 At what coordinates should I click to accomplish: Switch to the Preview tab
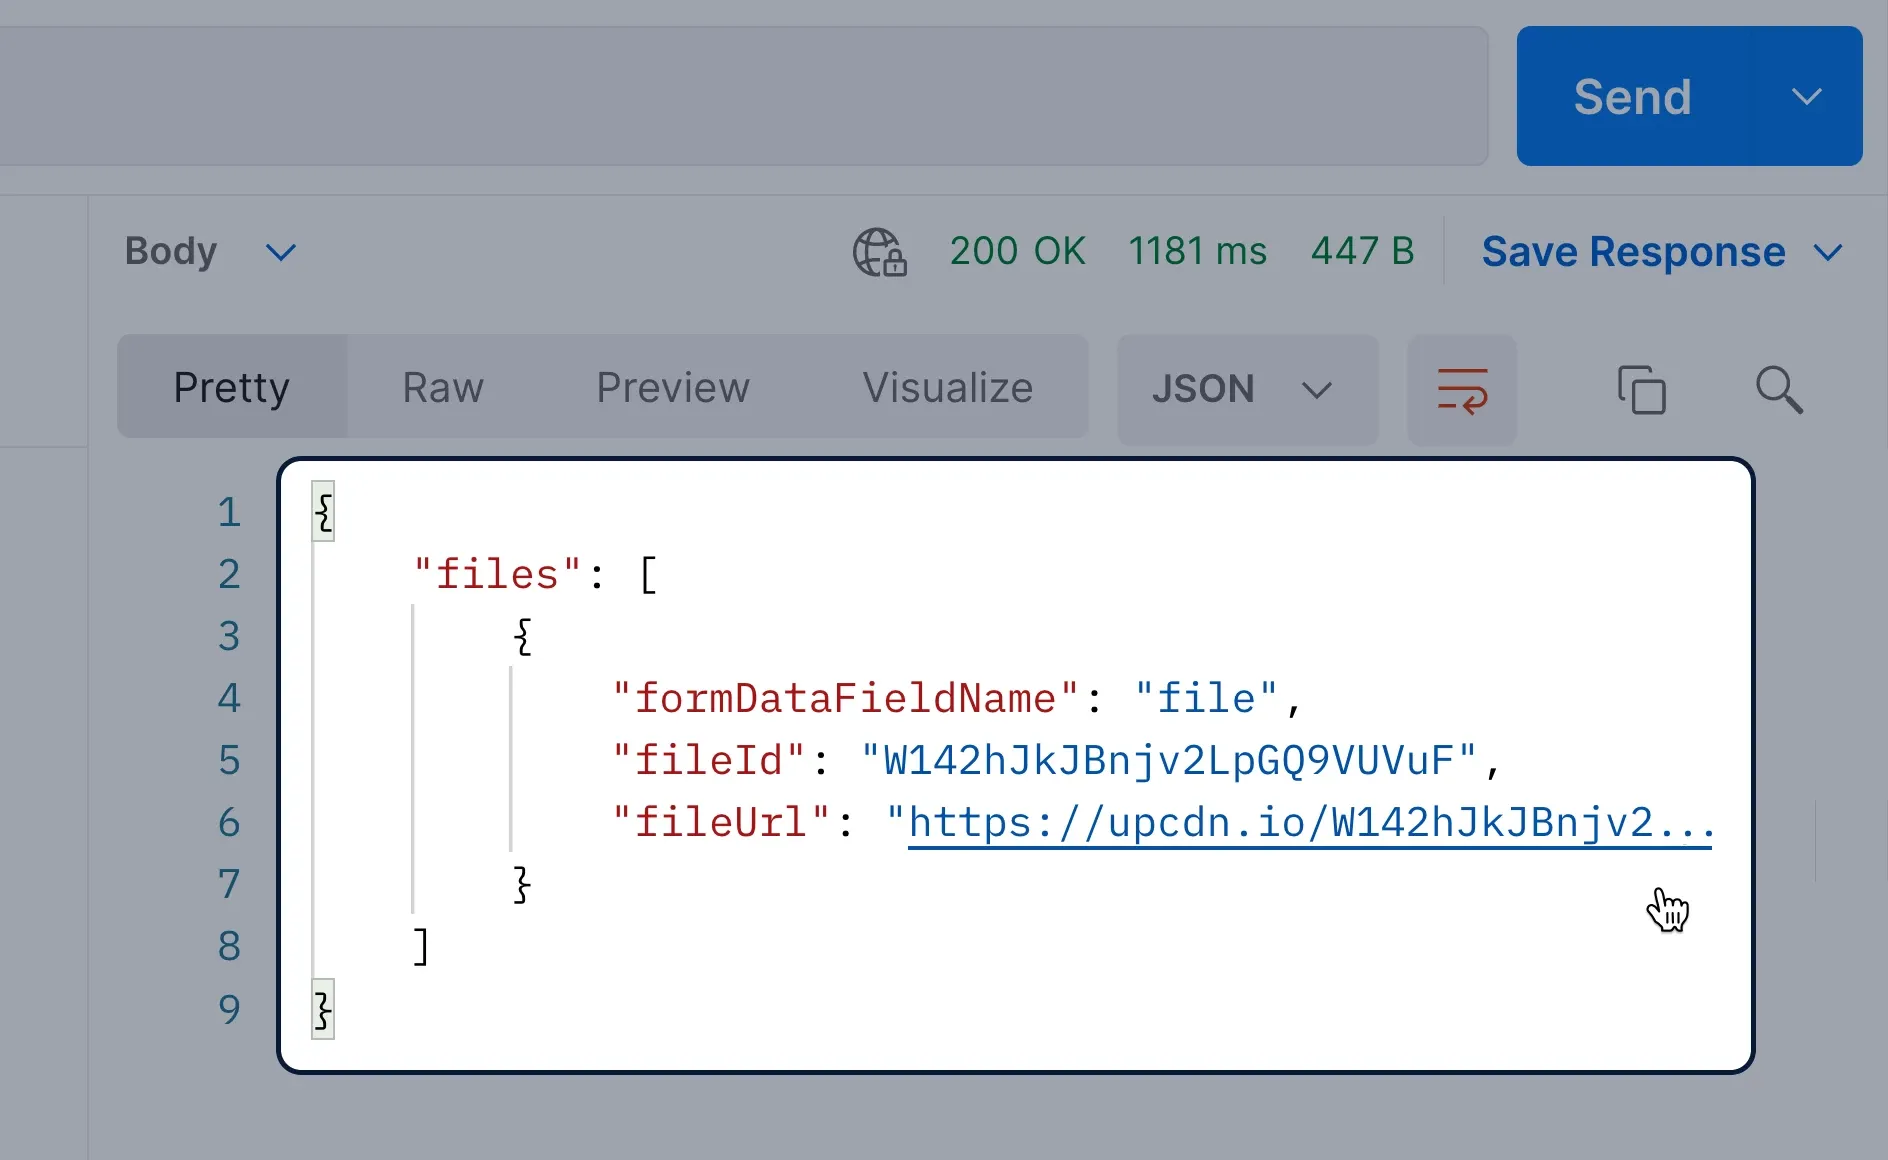tap(673, 387)
